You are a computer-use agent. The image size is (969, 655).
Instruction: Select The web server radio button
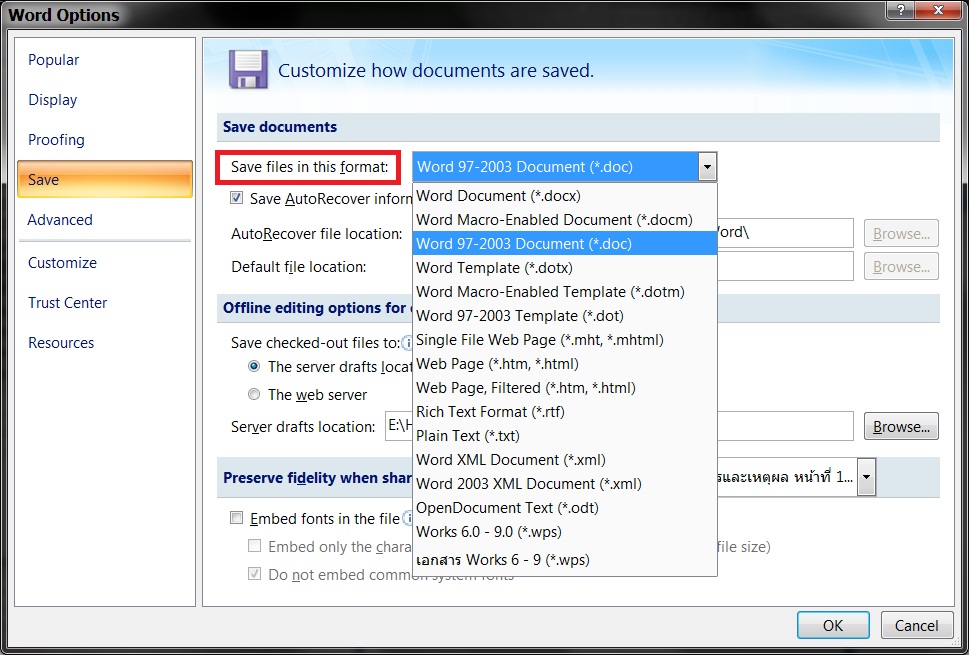click(x=254, y=395)
